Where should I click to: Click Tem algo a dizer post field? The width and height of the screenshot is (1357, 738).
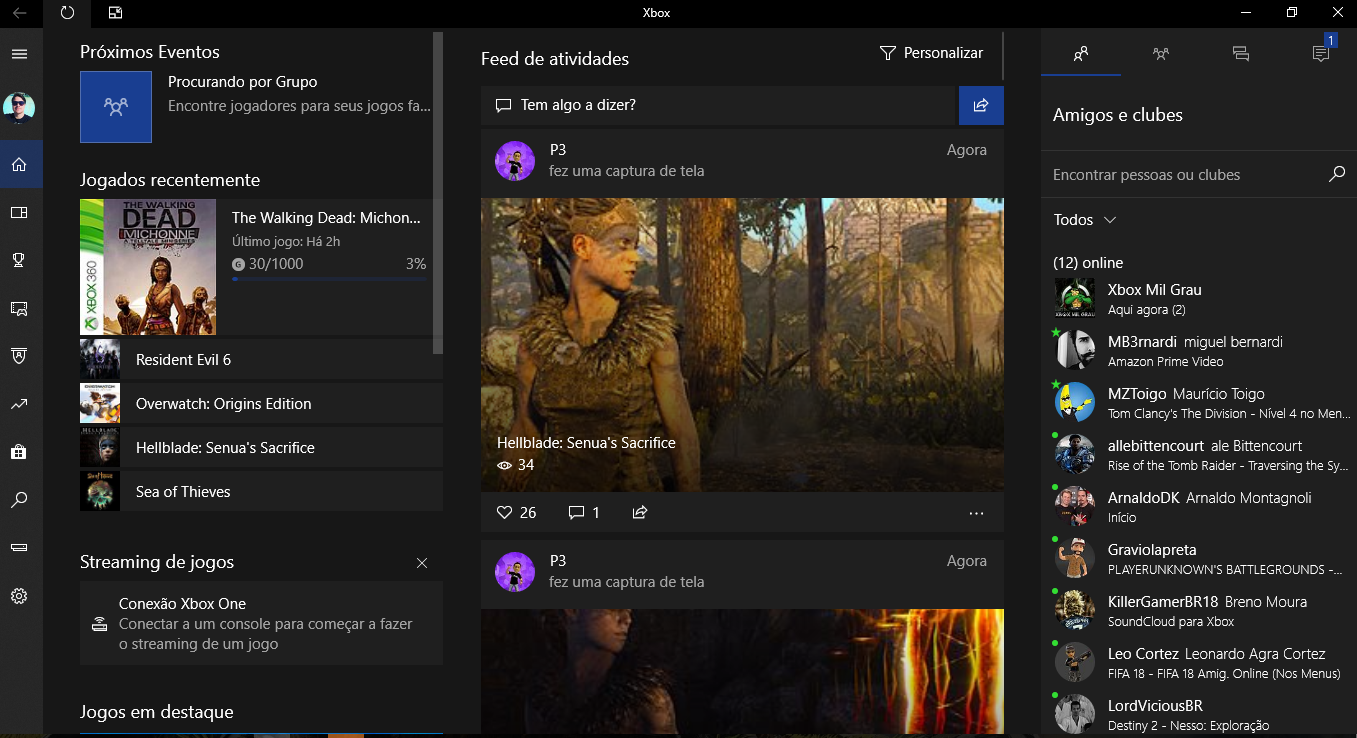718,105
